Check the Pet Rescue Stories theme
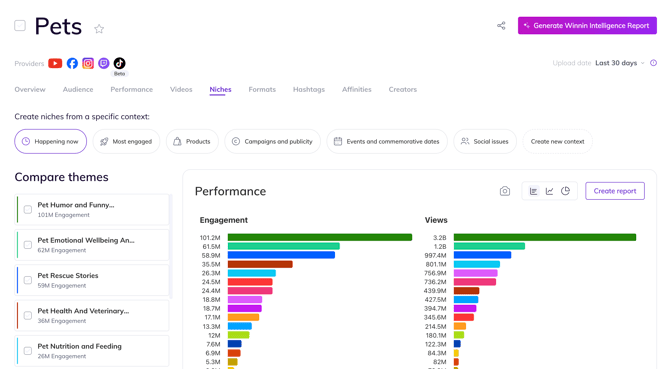Image resolution: width=670 pixels, height=369 pixels. pyautogui.click(x=28, y=280)
